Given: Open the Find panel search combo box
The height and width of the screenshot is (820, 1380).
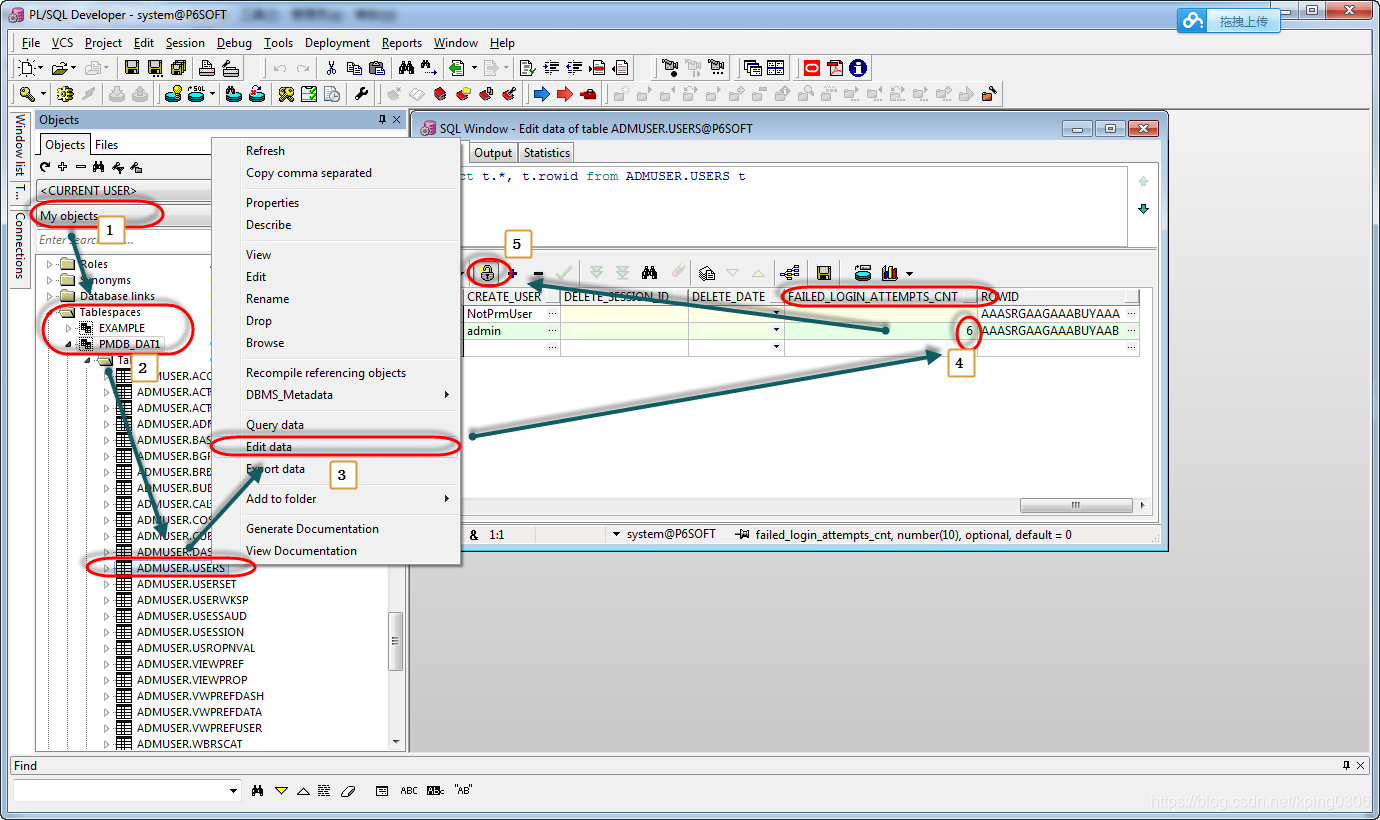Looking at the screenshot, I should click(126, 790).
